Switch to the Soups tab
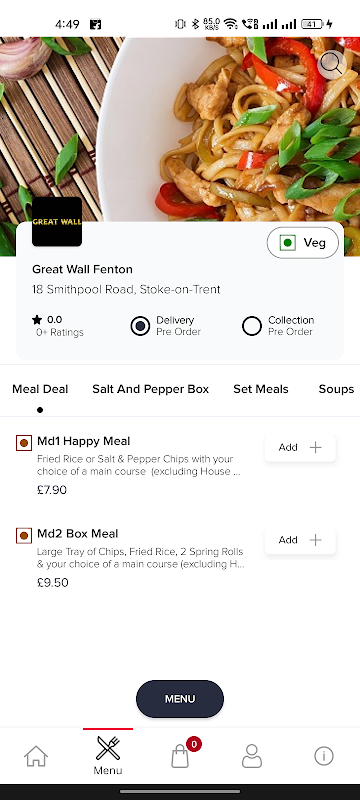Image resolution: width=360 pixels, height=800 pixels. coord(336,389)
